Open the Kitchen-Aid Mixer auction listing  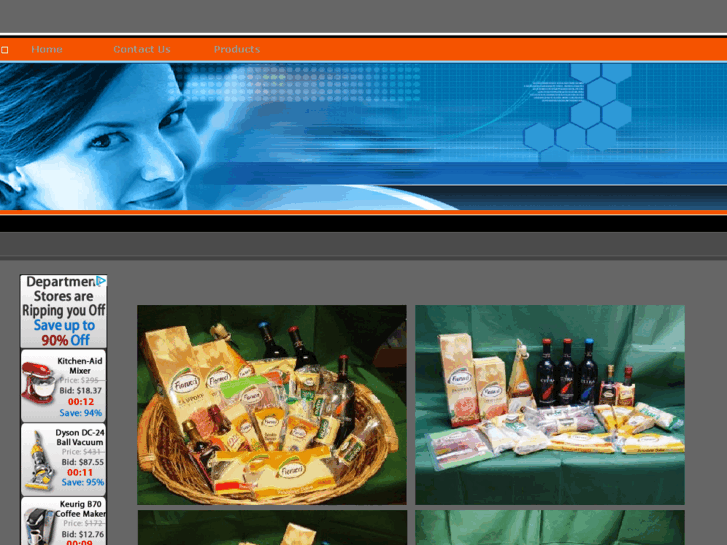(64, 385)
